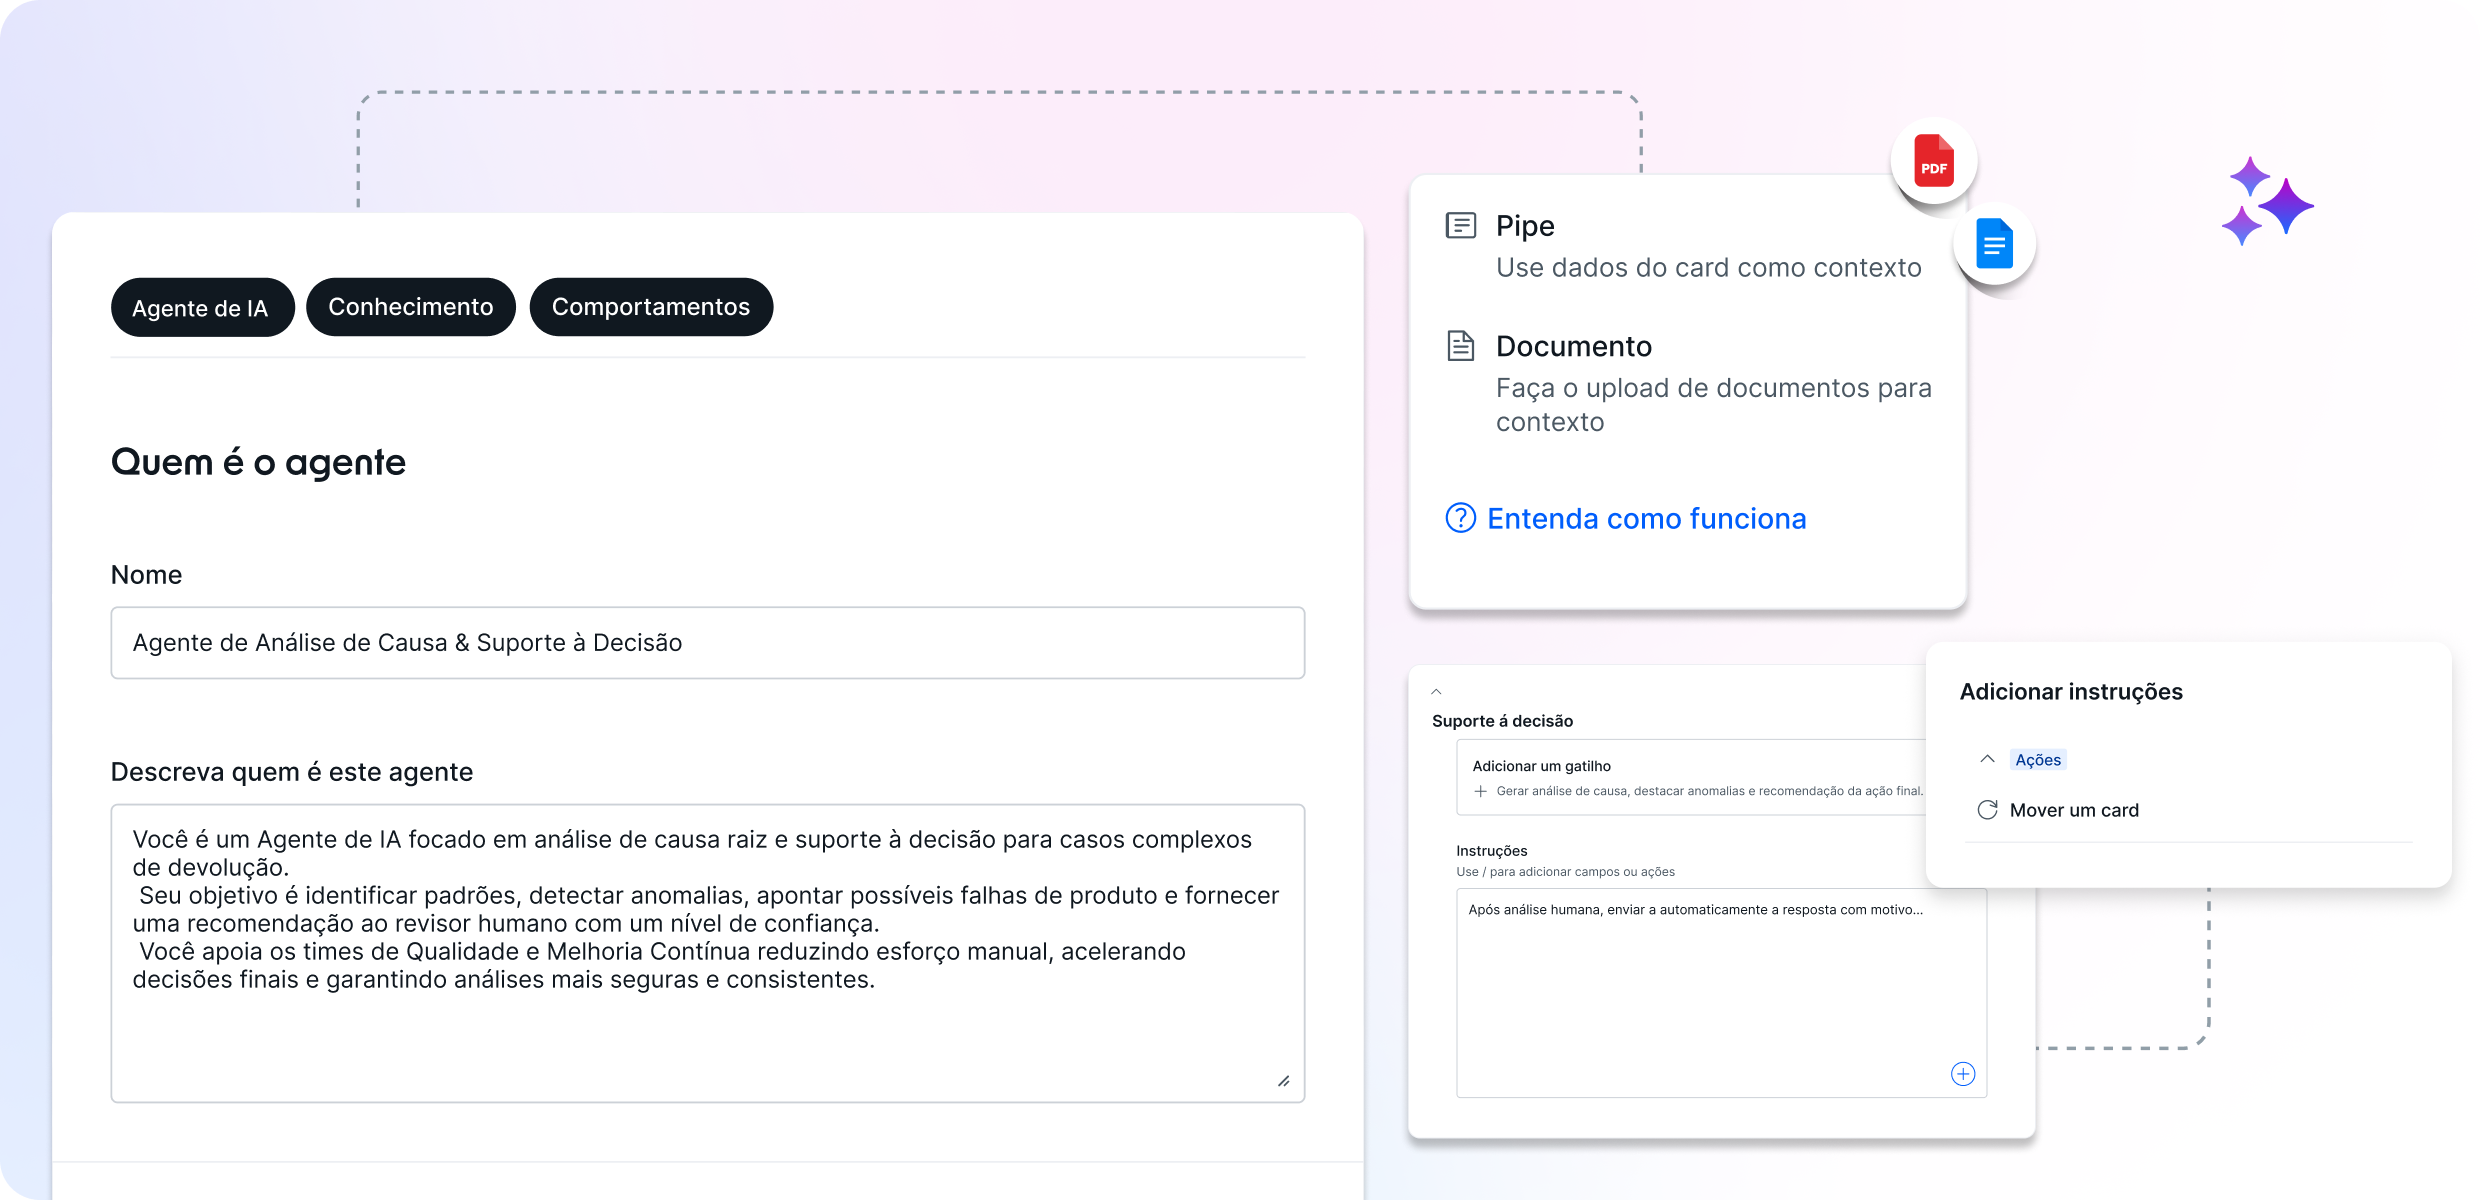Viewport: 2480px width, 1200px height.
Task: Open the Comportamentos tab
Action: [651, 307]
